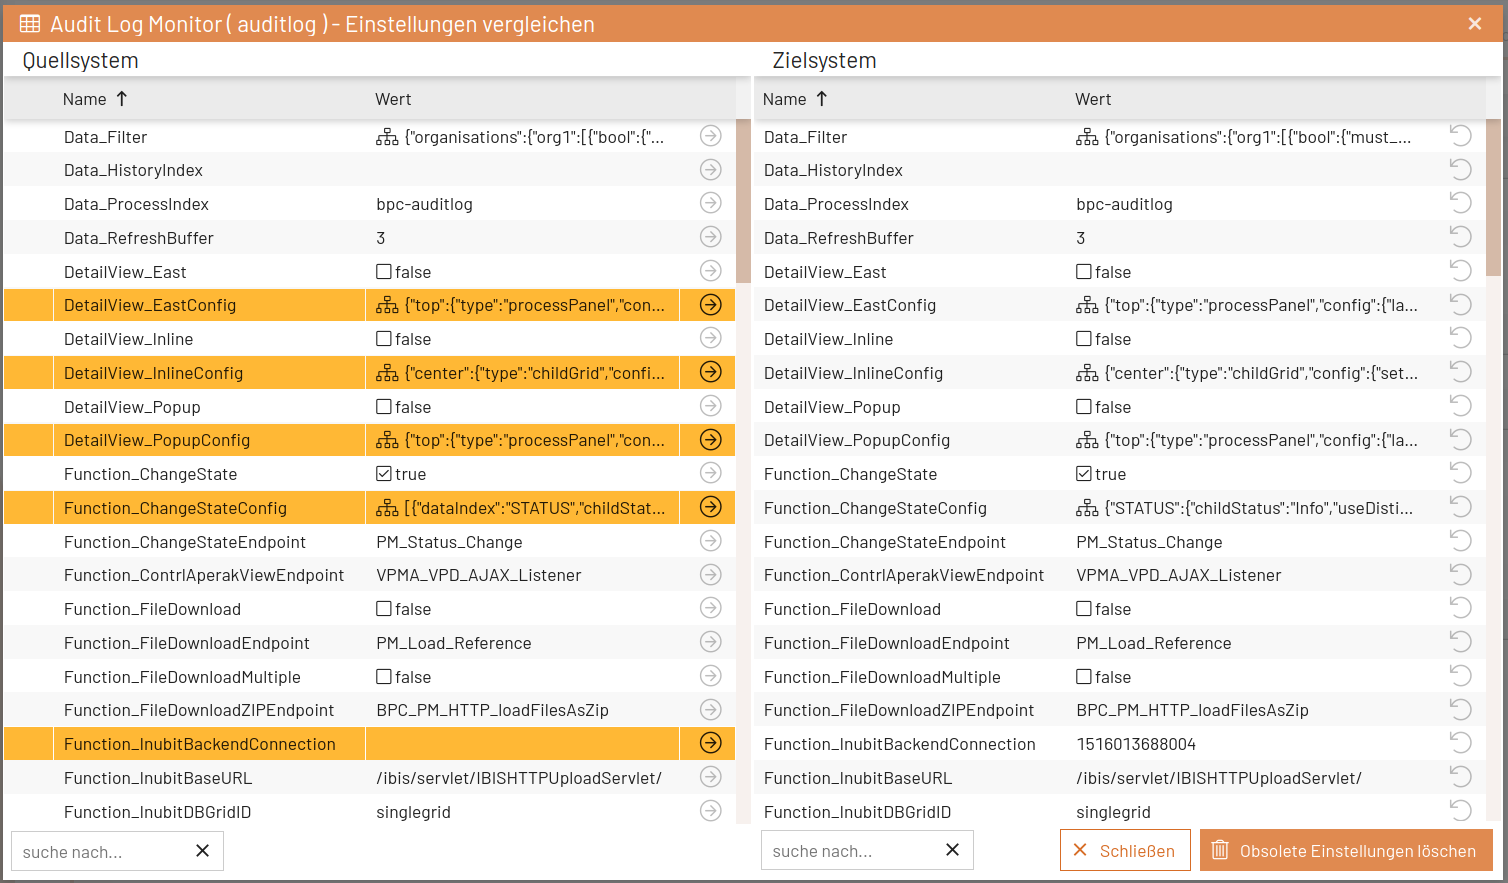Transfer Function_ChangeStateConfig to target system

(x=710, y=507)
